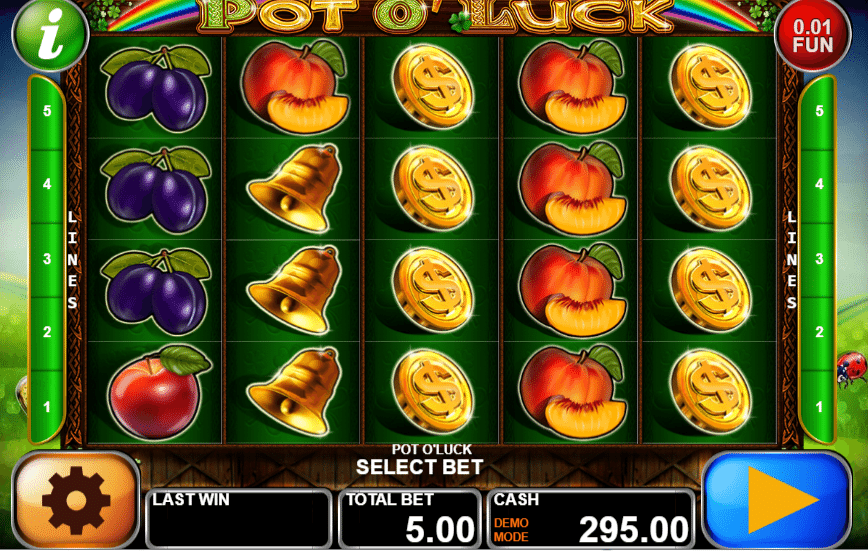Select line 3 on the left panel

coord(47,259)
